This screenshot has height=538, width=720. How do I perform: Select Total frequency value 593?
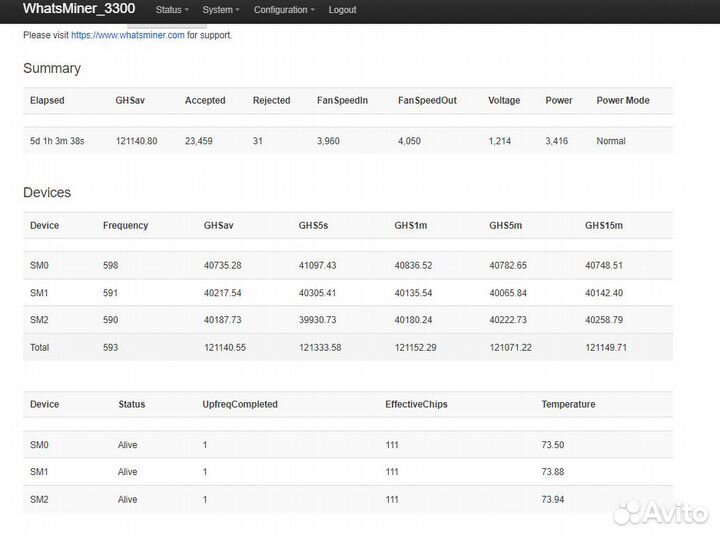coord(110,347)
